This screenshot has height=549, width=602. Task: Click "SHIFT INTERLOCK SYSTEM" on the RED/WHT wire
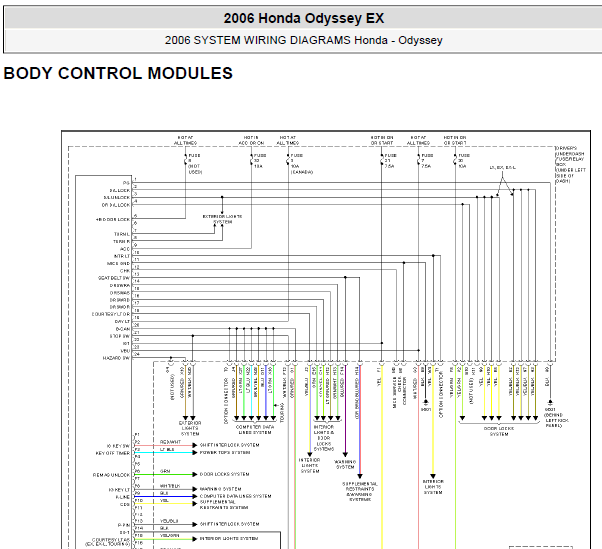230,445
